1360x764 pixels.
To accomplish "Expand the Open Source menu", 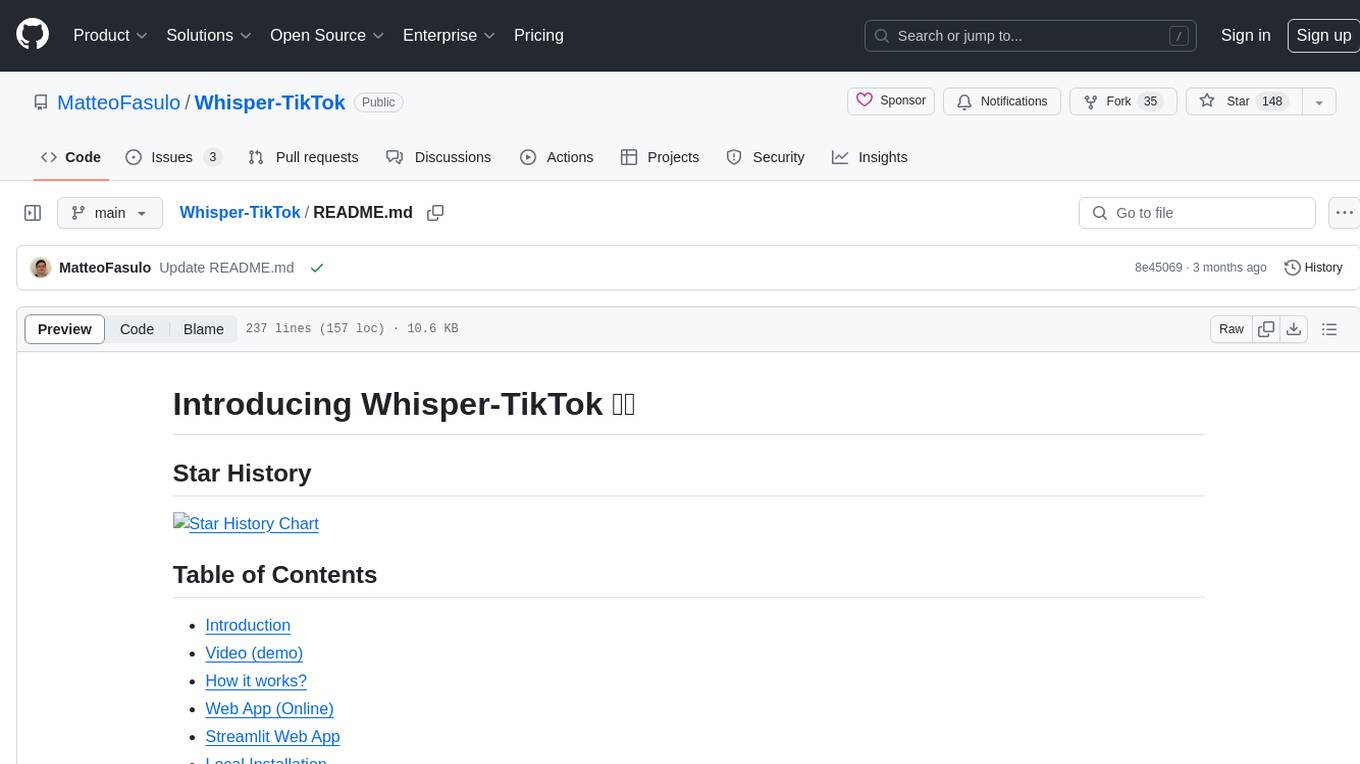I will 327,35.
